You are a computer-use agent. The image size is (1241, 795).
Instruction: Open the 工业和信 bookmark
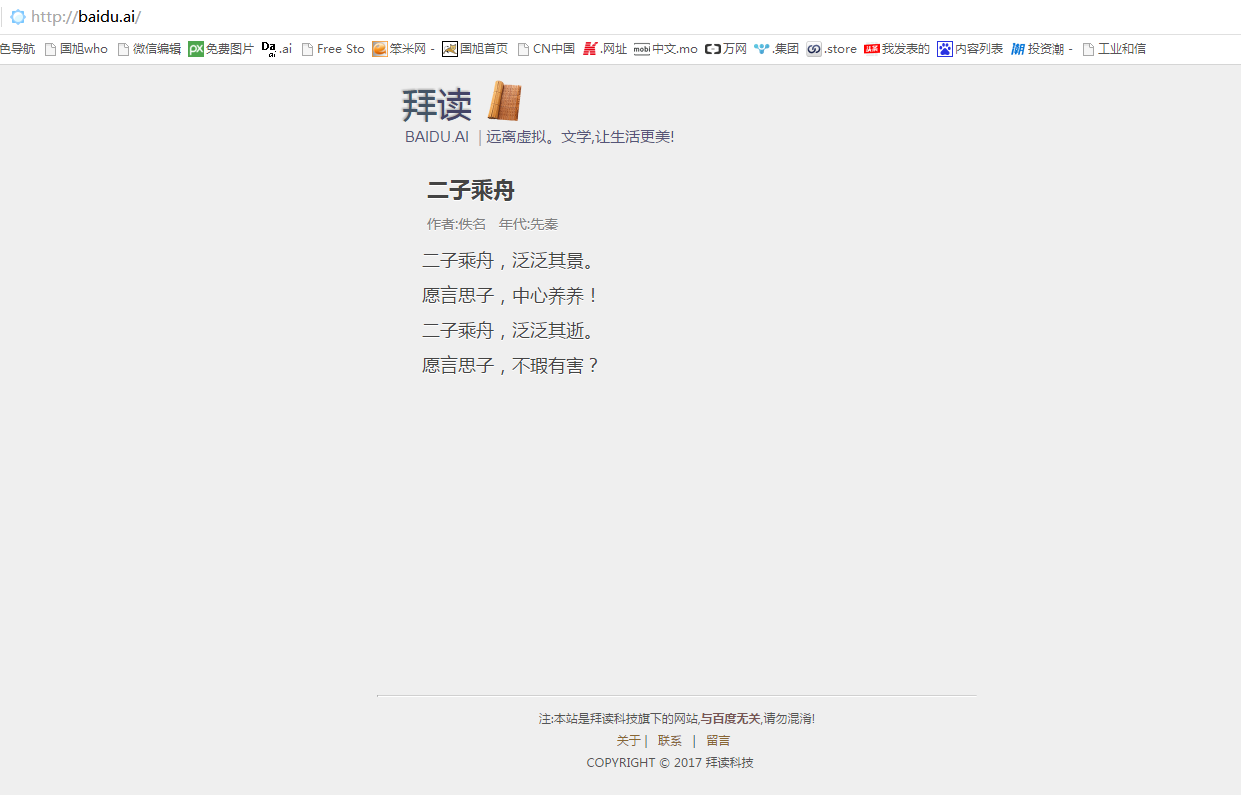tap(1122, 48)
